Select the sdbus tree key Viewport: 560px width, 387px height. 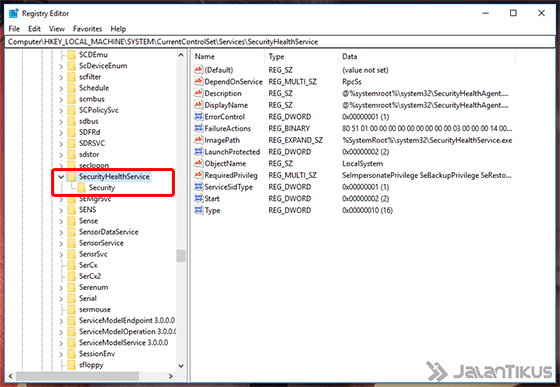tap(89, 121)
